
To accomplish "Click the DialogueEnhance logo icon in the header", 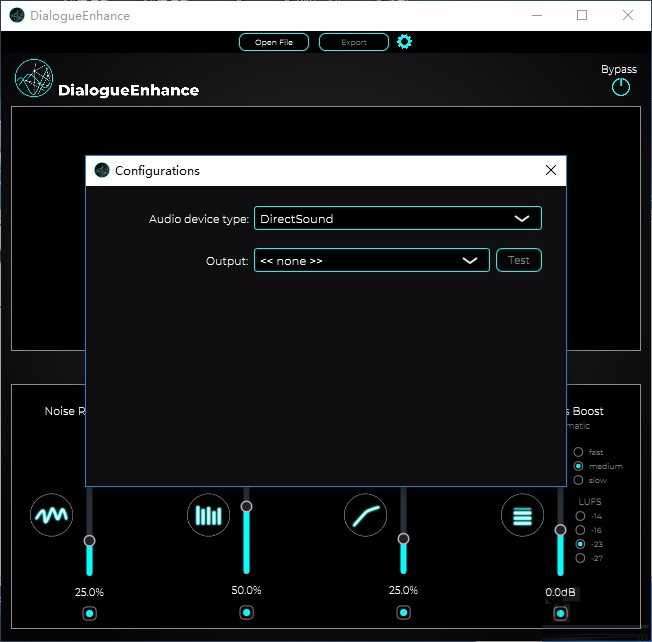I will click(x=34, y=79).
